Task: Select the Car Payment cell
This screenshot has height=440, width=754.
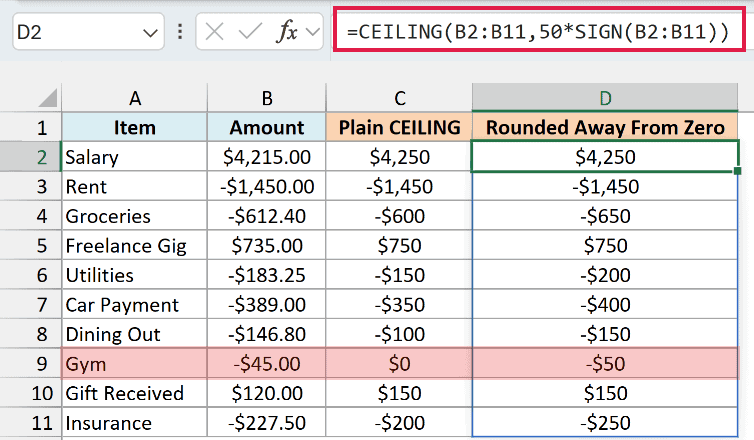Action: (135, 305)
